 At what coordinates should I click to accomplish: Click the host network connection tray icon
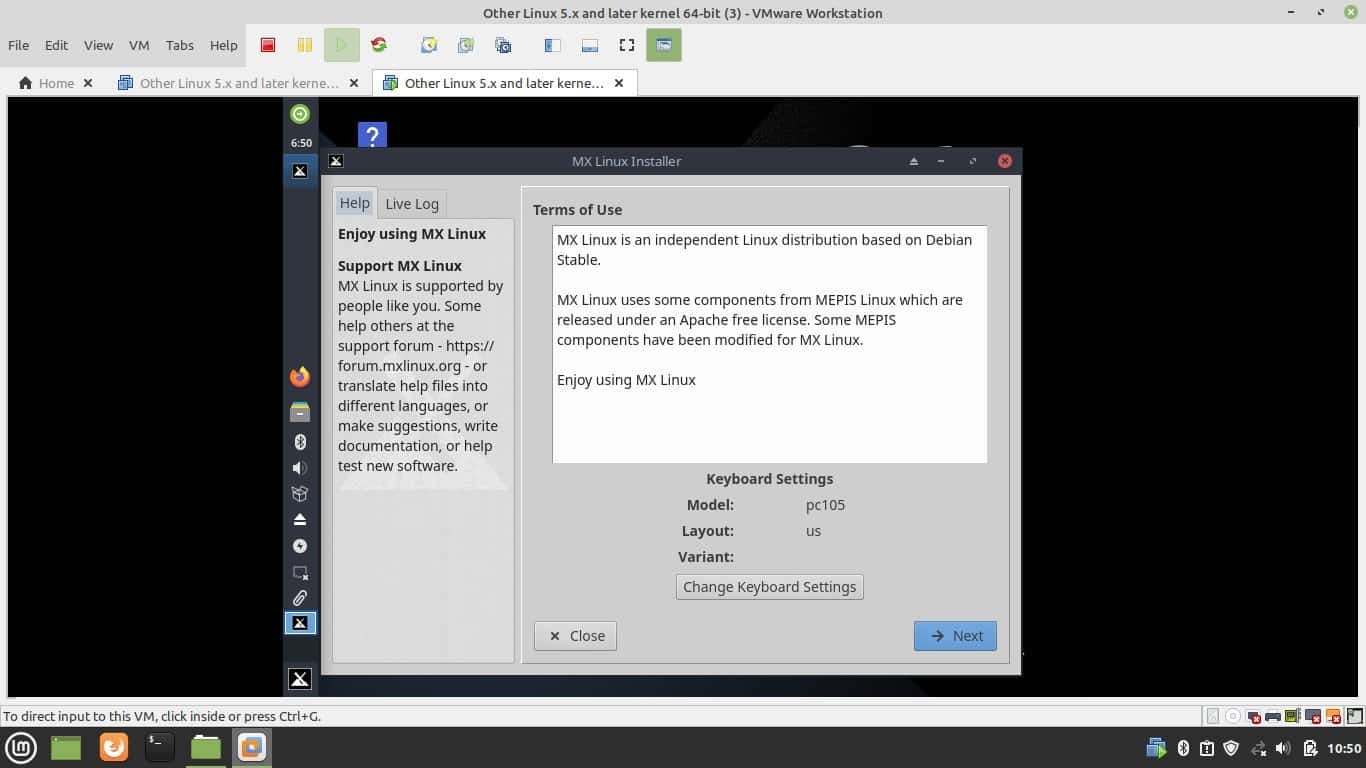coord(1258,748)
